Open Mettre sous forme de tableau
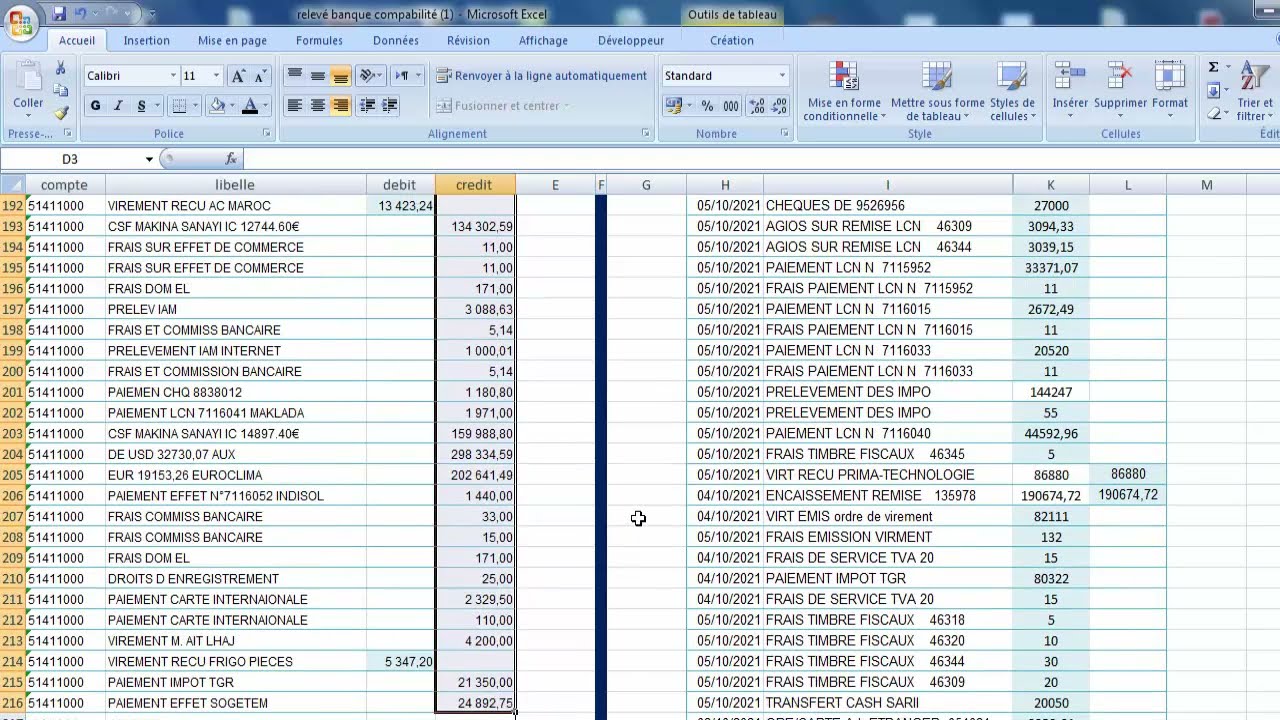Viewport: 1280px width, 720px height. [937, 91]
